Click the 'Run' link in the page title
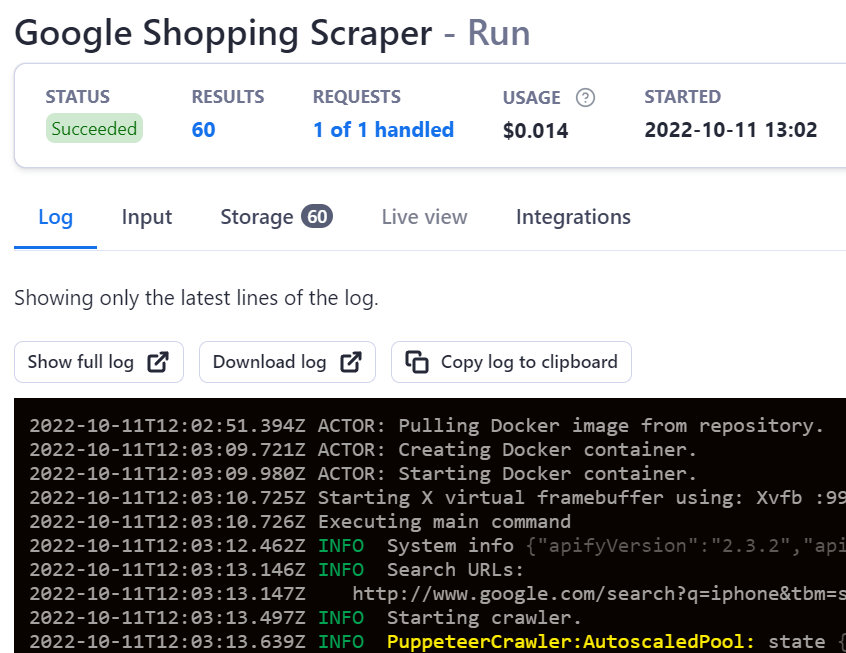This screenshot has height=653, width=846. coord(498,33)
